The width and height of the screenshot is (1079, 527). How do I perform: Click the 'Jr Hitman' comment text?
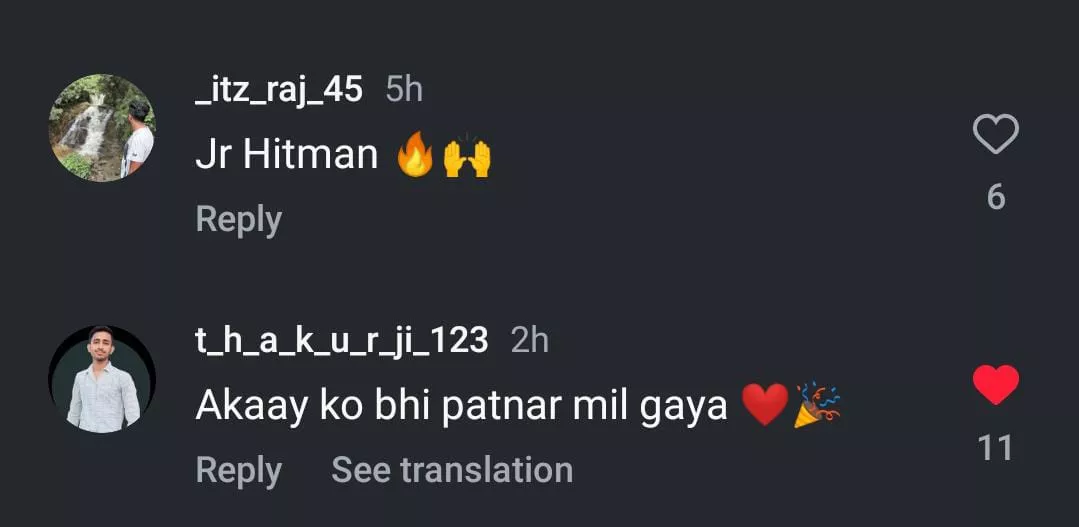[287, 156]
